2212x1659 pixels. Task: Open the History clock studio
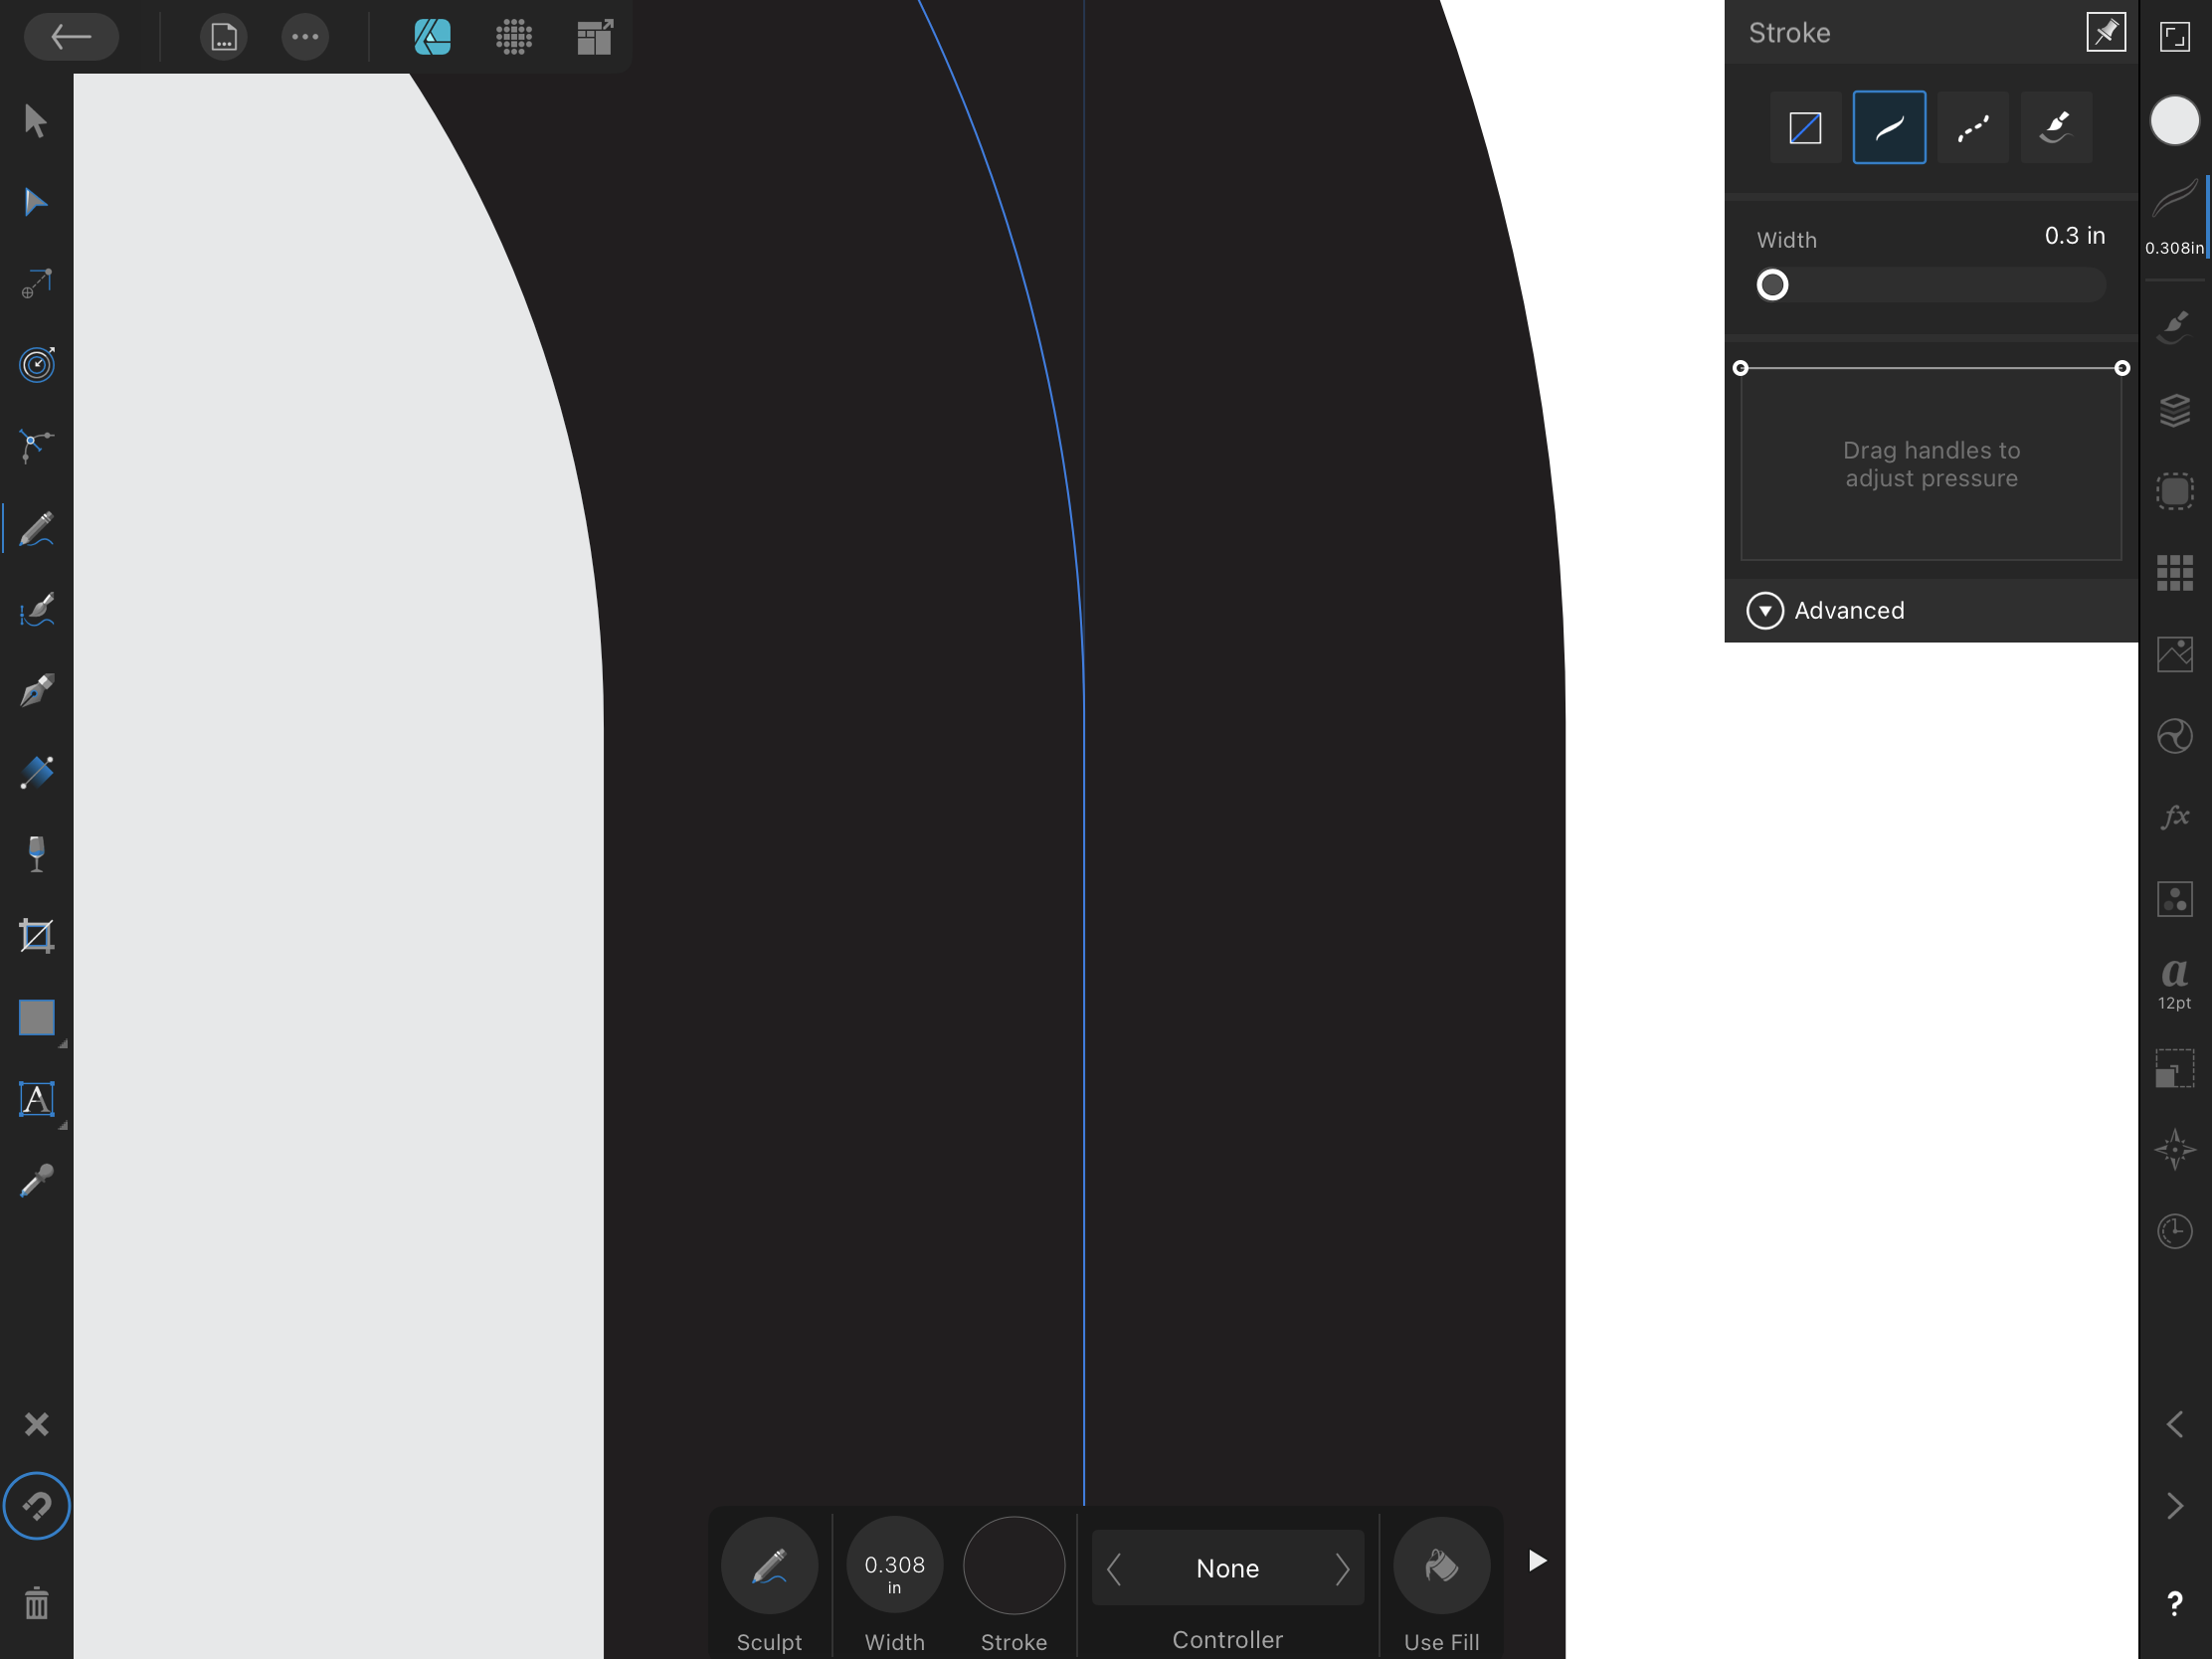[x=2175, y=1231]
